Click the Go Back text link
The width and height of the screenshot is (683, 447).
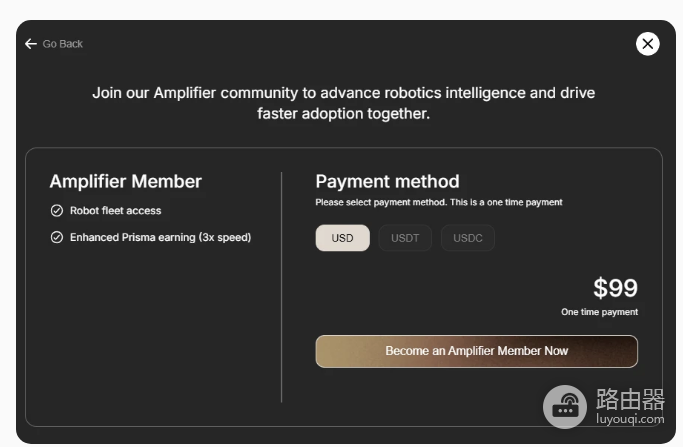coord(62,44)
